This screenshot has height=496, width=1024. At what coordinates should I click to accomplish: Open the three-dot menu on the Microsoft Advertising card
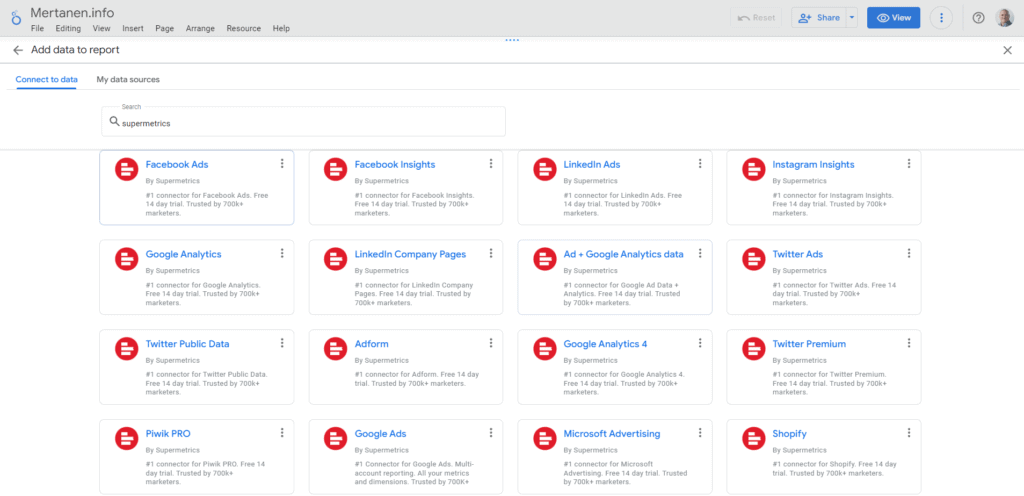(x=700, y=433)
